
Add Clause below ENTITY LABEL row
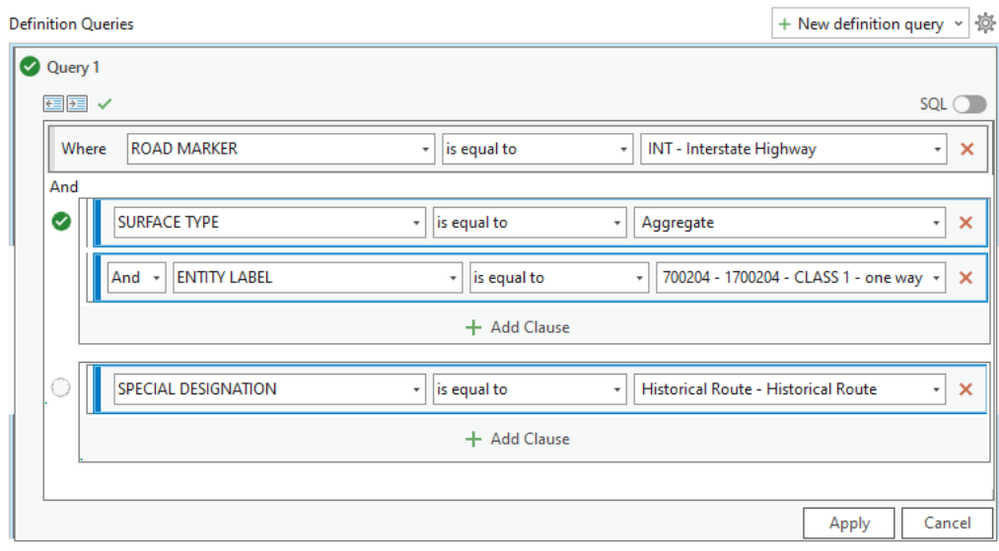pyautogui.click(x=518, y=327)
